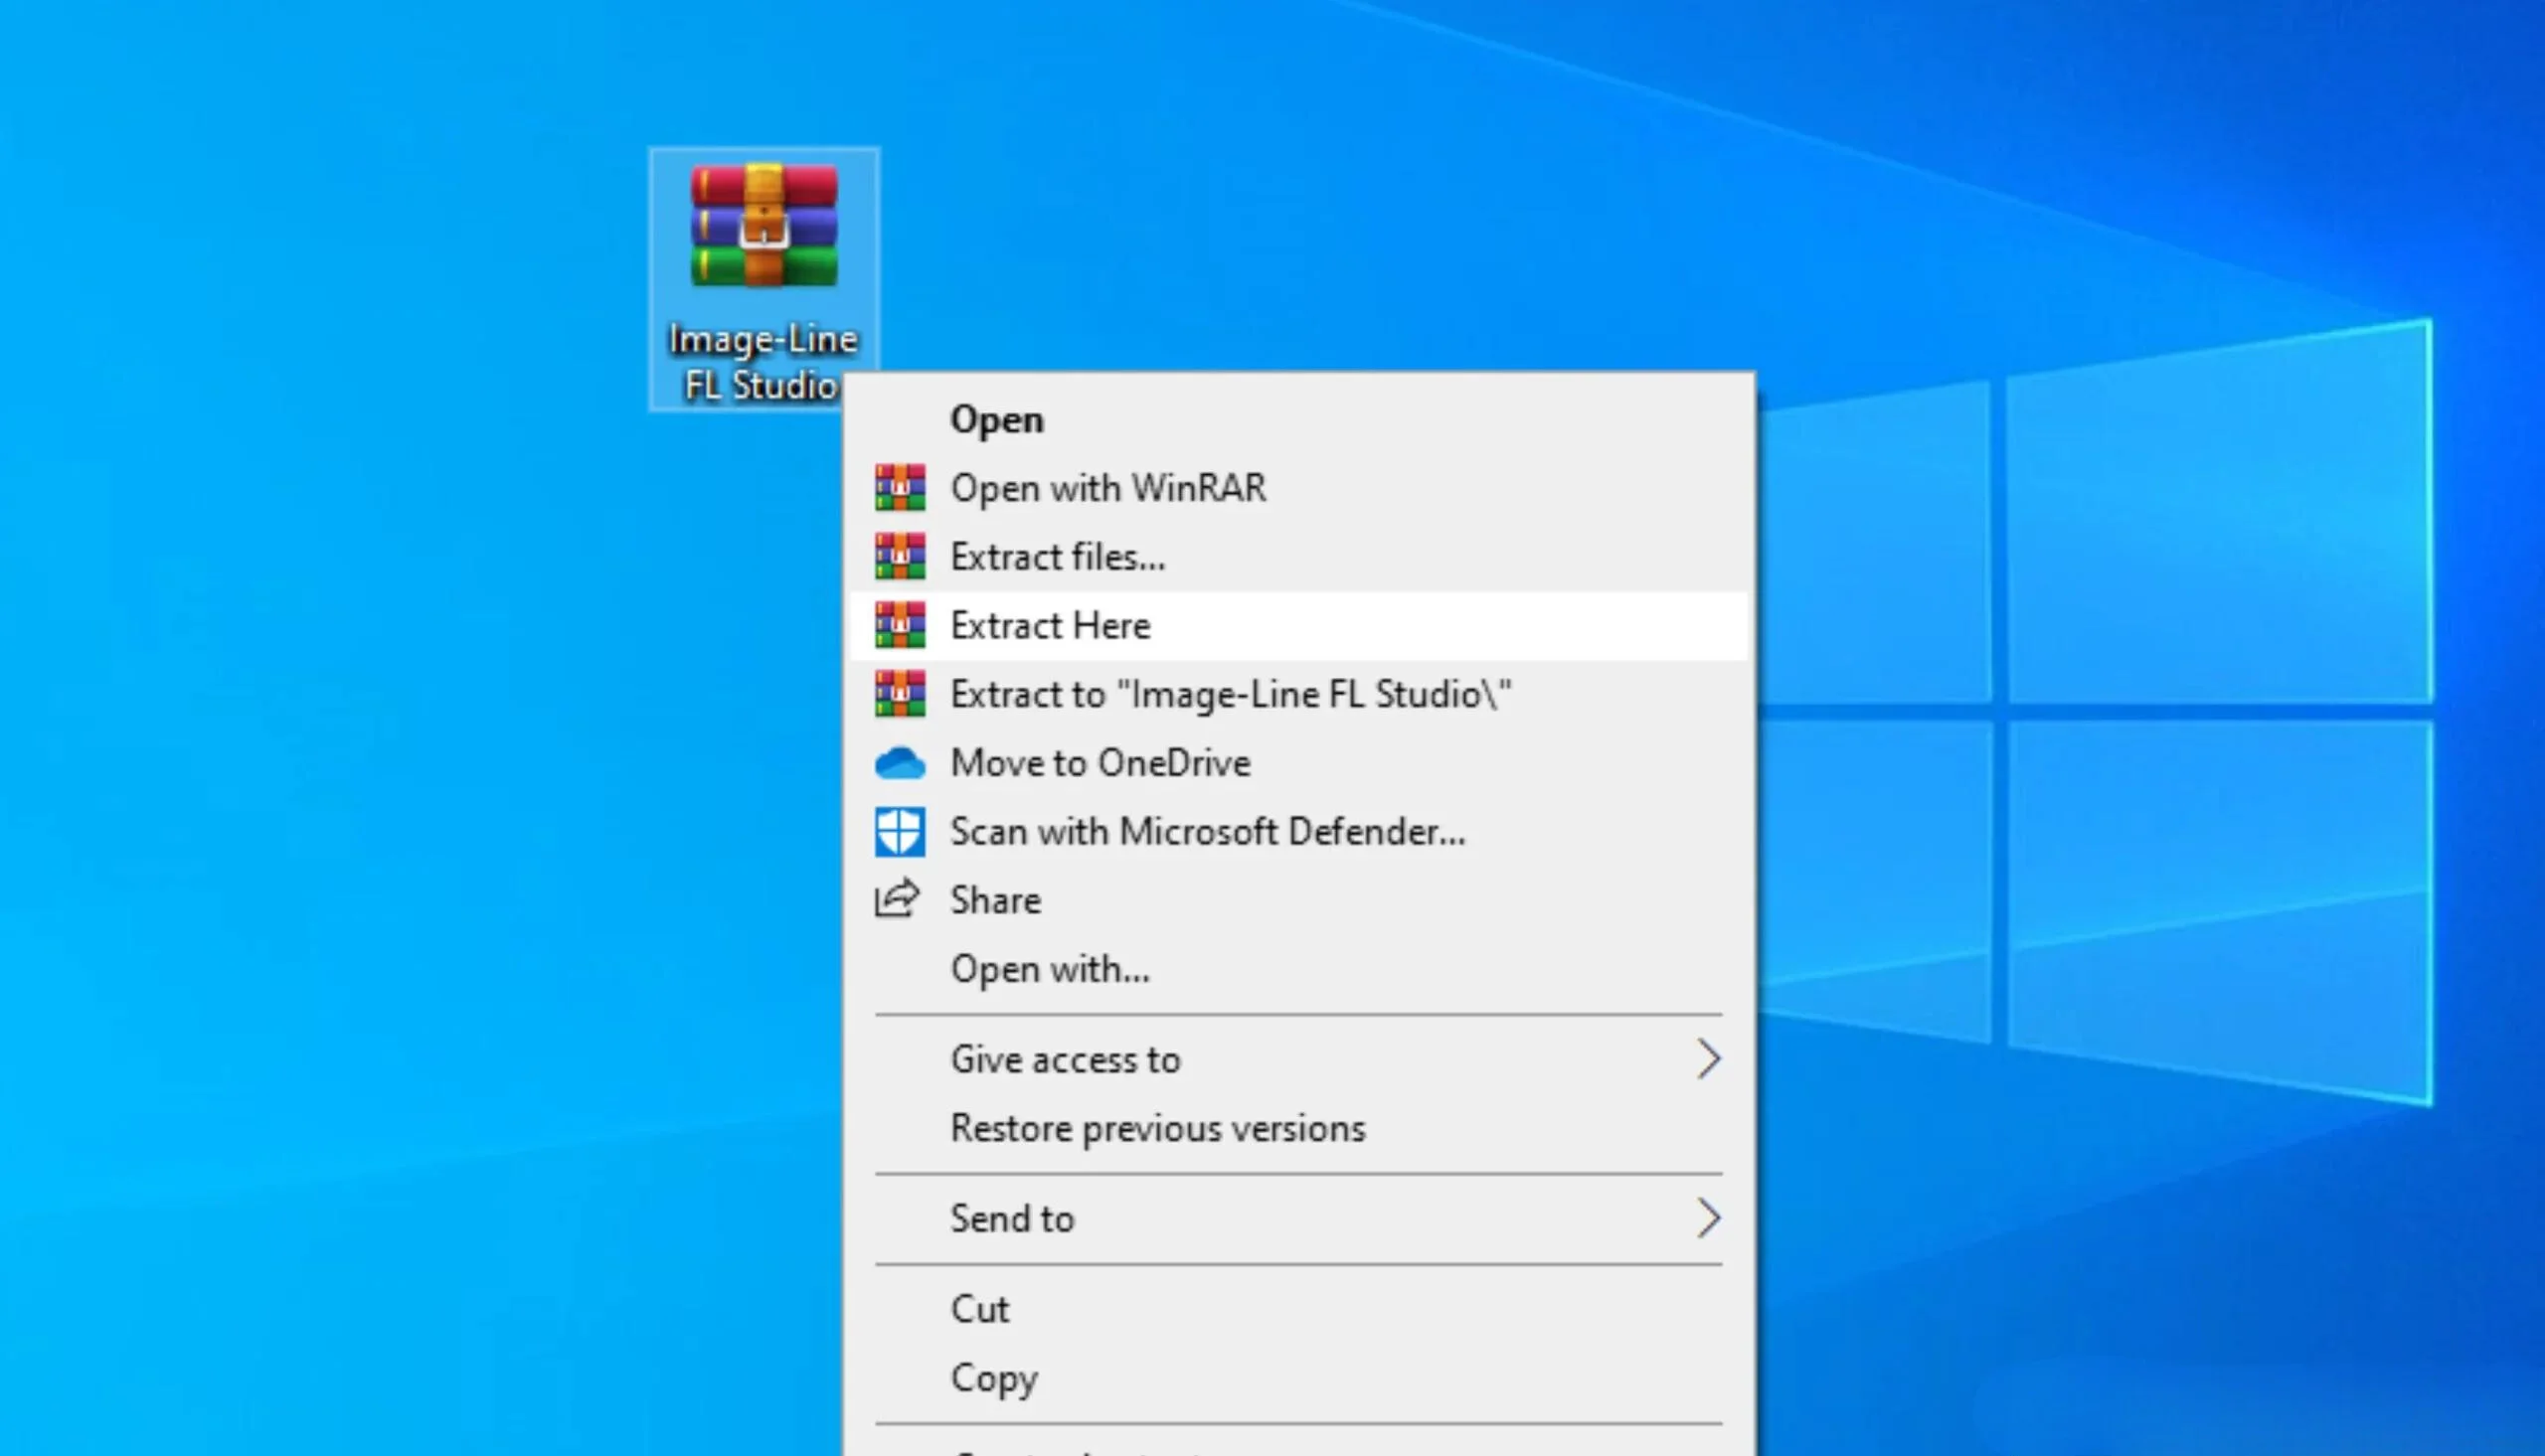Click the WinRAR icon beside Open with WinRAR
Viewport: 2545px width, 1456px height.
click(x=900, y=488)
